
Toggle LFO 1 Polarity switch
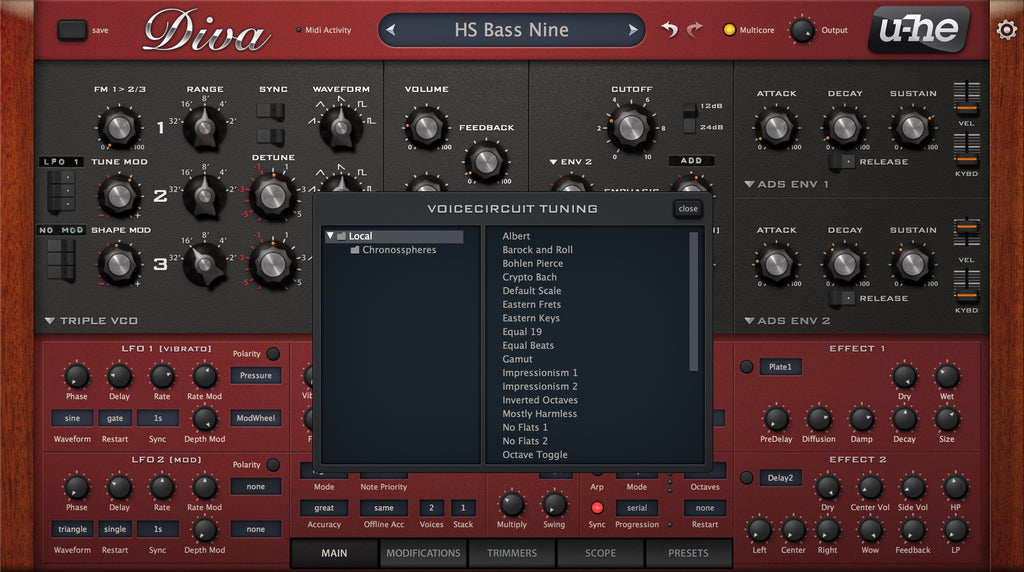[x=273, y=354]
